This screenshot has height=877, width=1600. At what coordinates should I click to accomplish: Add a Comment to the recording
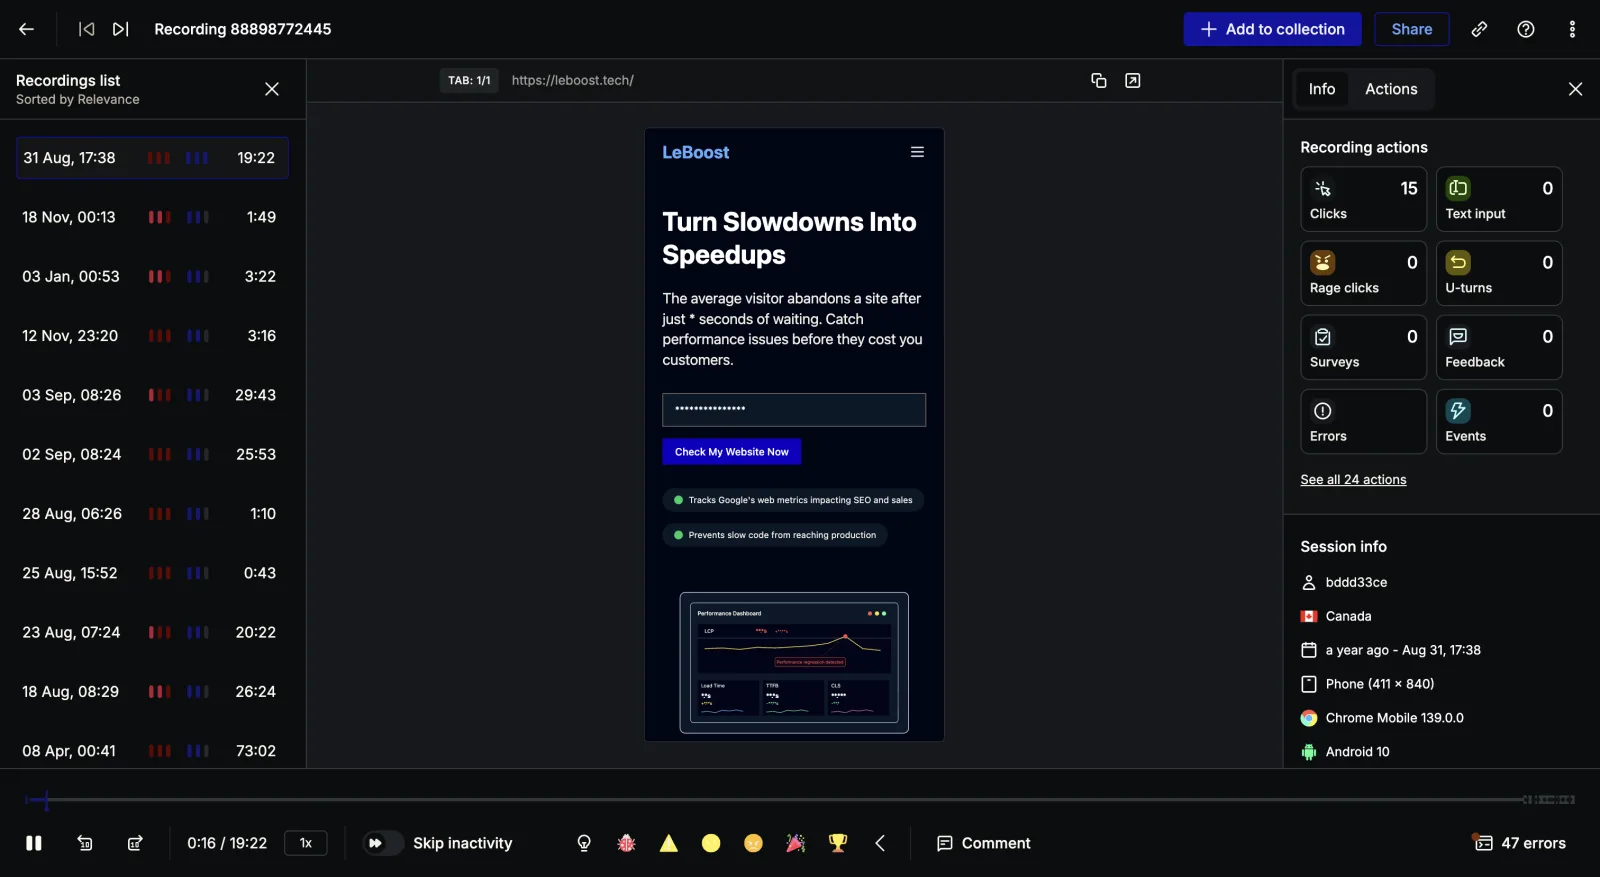983,843
